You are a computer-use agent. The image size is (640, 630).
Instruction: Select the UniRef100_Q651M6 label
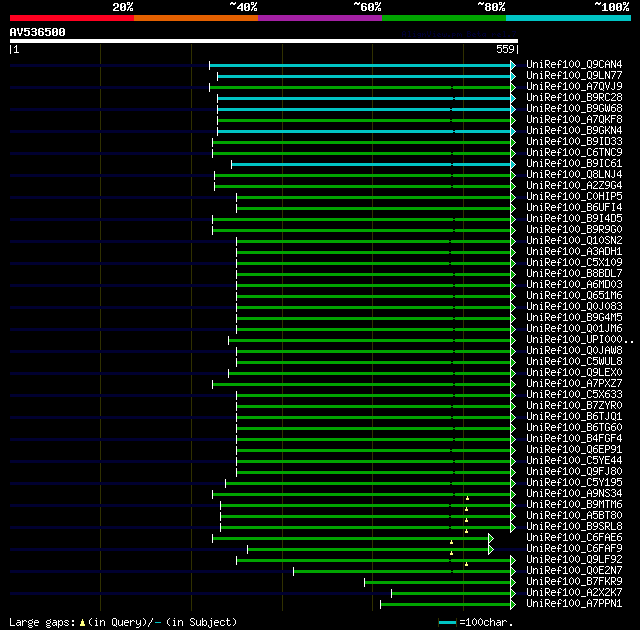(574, 296)
